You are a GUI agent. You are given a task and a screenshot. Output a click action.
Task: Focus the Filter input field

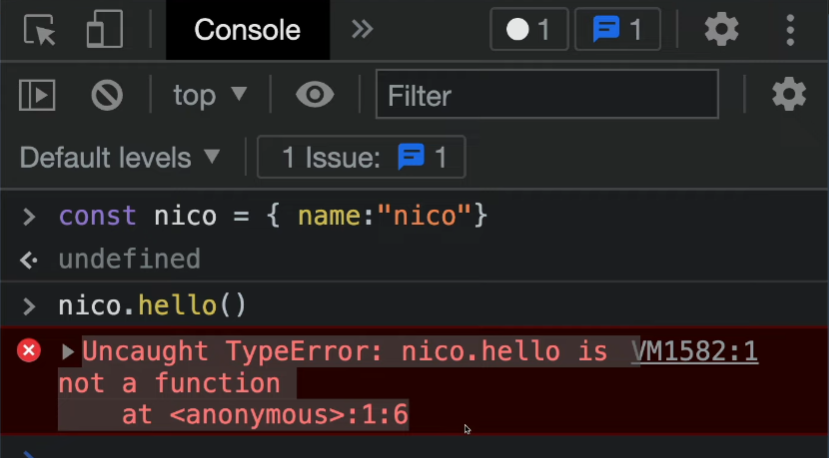pos(547,94)
